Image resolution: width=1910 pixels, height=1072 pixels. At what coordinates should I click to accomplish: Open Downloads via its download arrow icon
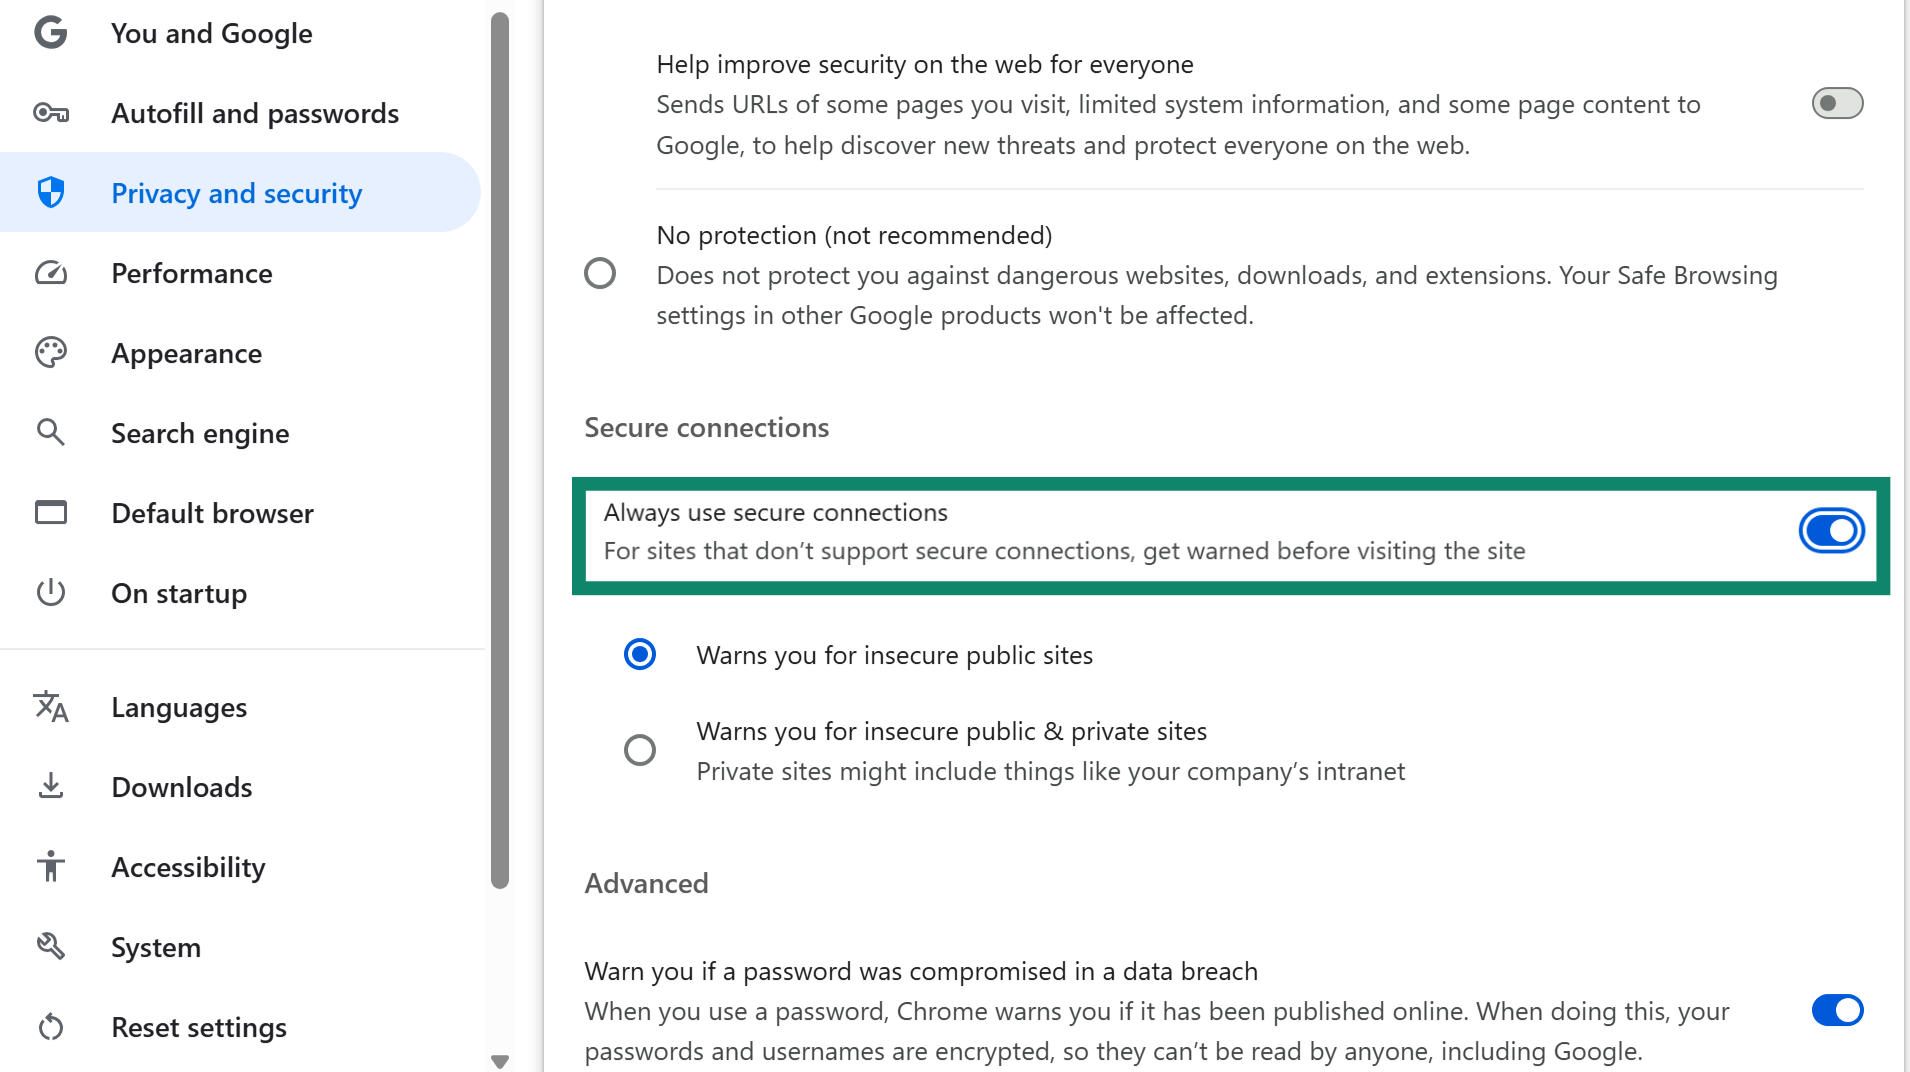[50, 786]
